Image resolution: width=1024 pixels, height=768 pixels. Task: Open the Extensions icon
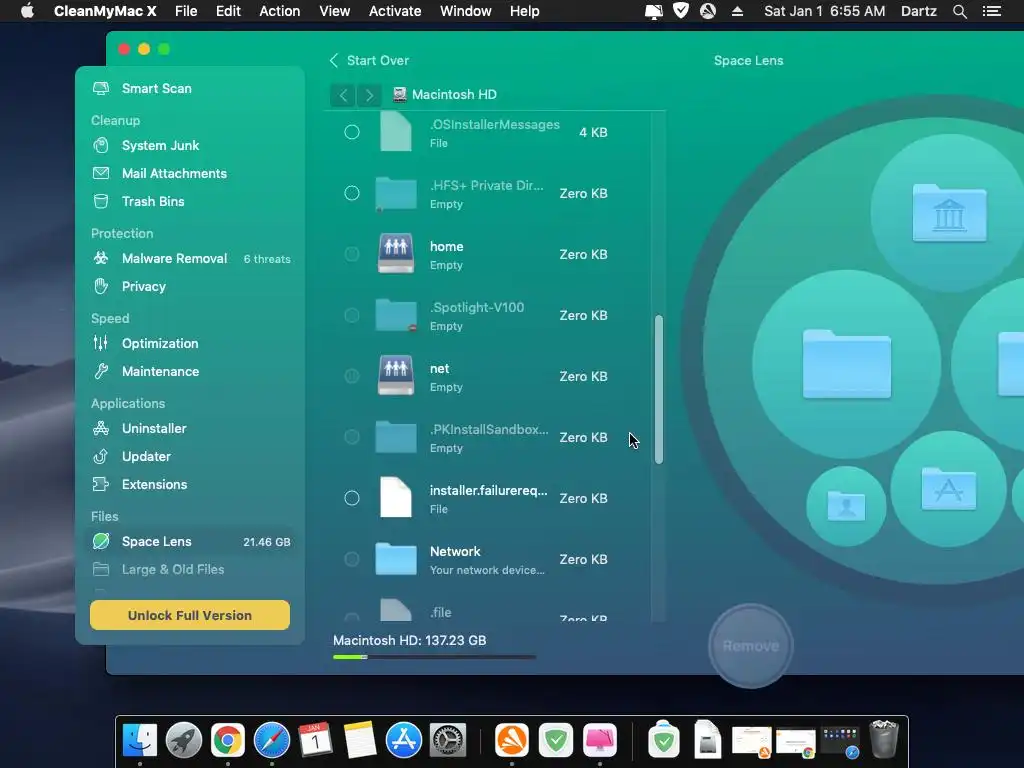pyautogui.click(x=101, y=484)
